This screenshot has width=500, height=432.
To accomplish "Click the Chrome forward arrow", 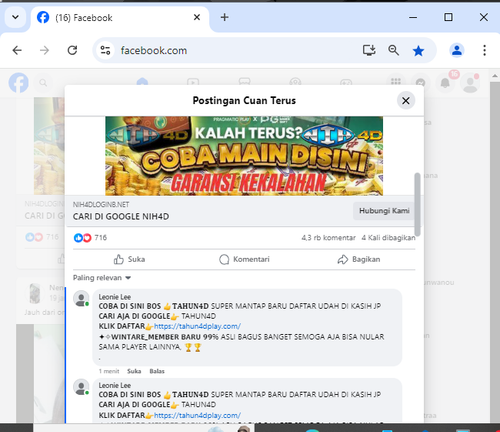I will (44, 50).
